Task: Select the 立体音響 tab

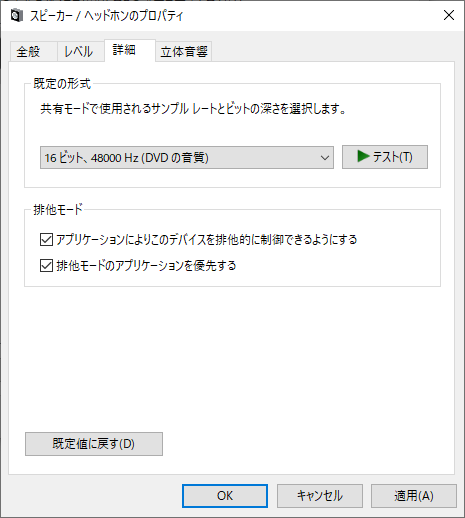Action: (184, 51)
